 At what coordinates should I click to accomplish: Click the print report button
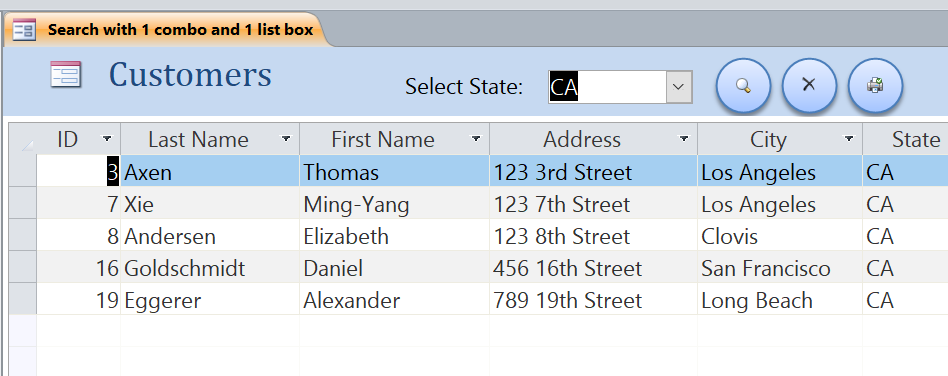(875, 85)
